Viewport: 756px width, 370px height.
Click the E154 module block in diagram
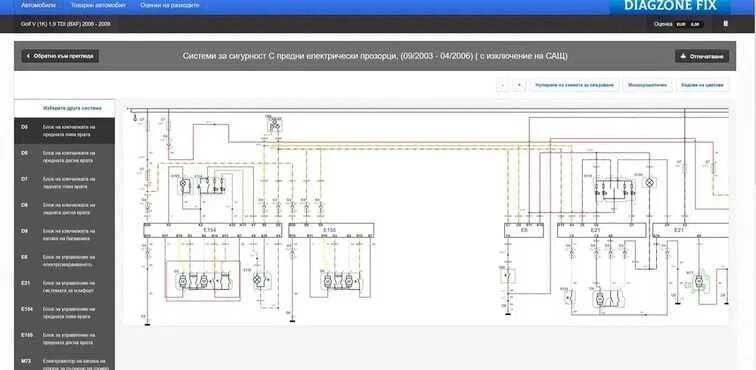[x=213, y=230]
